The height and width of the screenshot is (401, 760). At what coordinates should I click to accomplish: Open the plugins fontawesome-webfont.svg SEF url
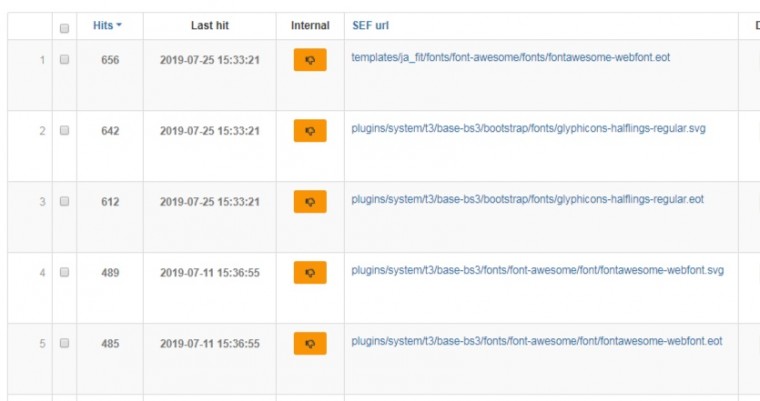coord(537,270)
